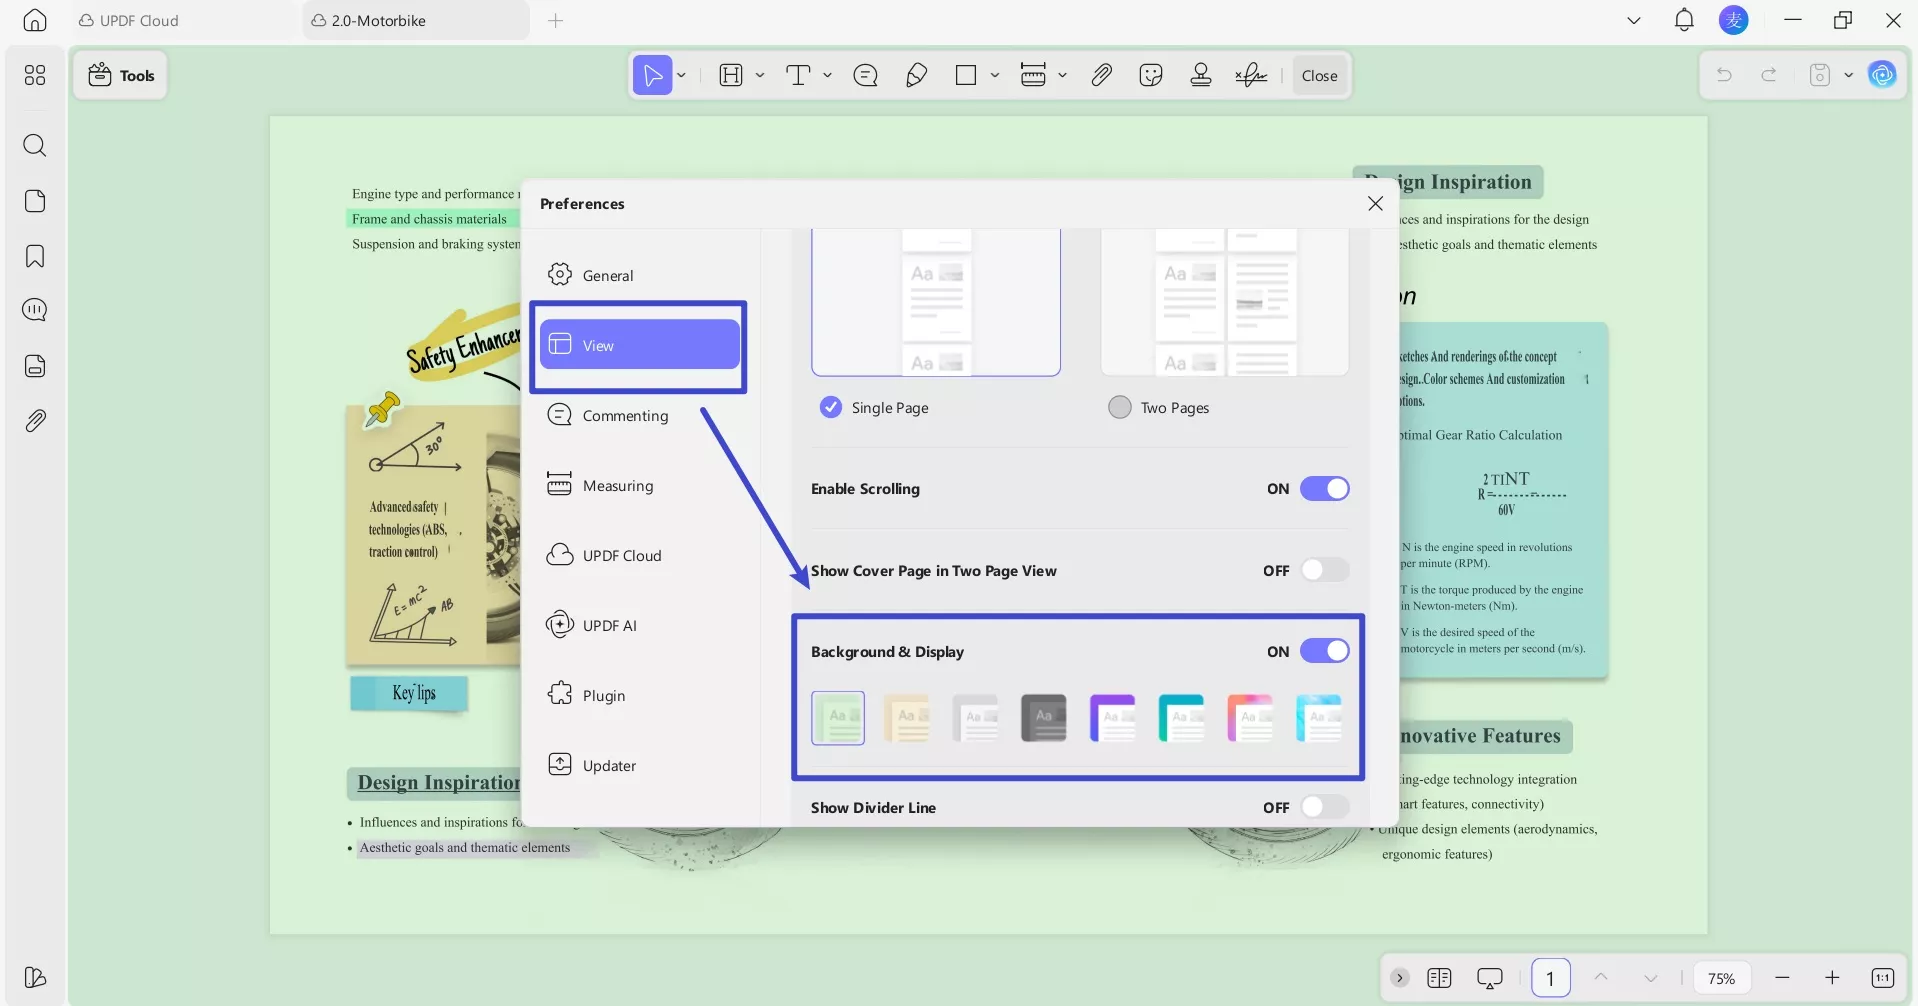
Task: Turn off Enable Scrolling switch
Action: click(1324, 489)
